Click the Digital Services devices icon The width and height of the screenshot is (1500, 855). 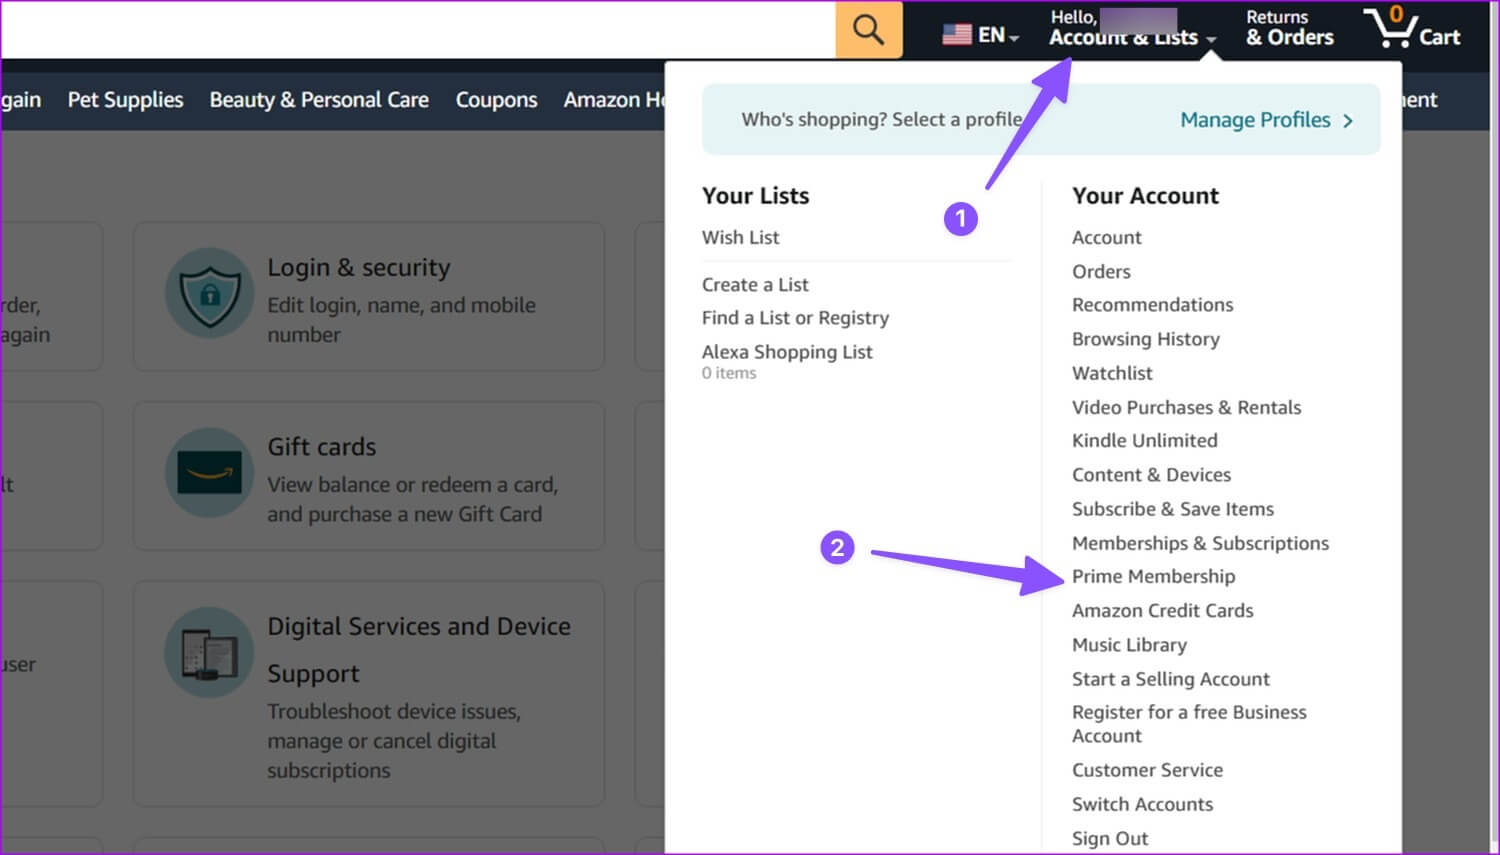210,654
